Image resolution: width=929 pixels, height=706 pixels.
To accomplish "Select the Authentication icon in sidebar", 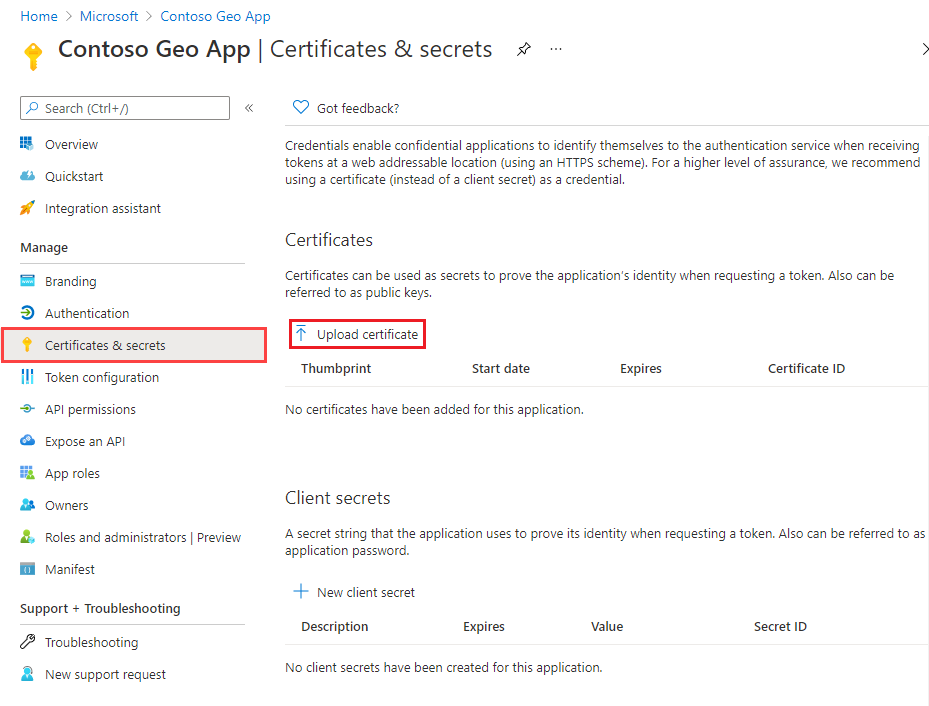I will (27, 313).
